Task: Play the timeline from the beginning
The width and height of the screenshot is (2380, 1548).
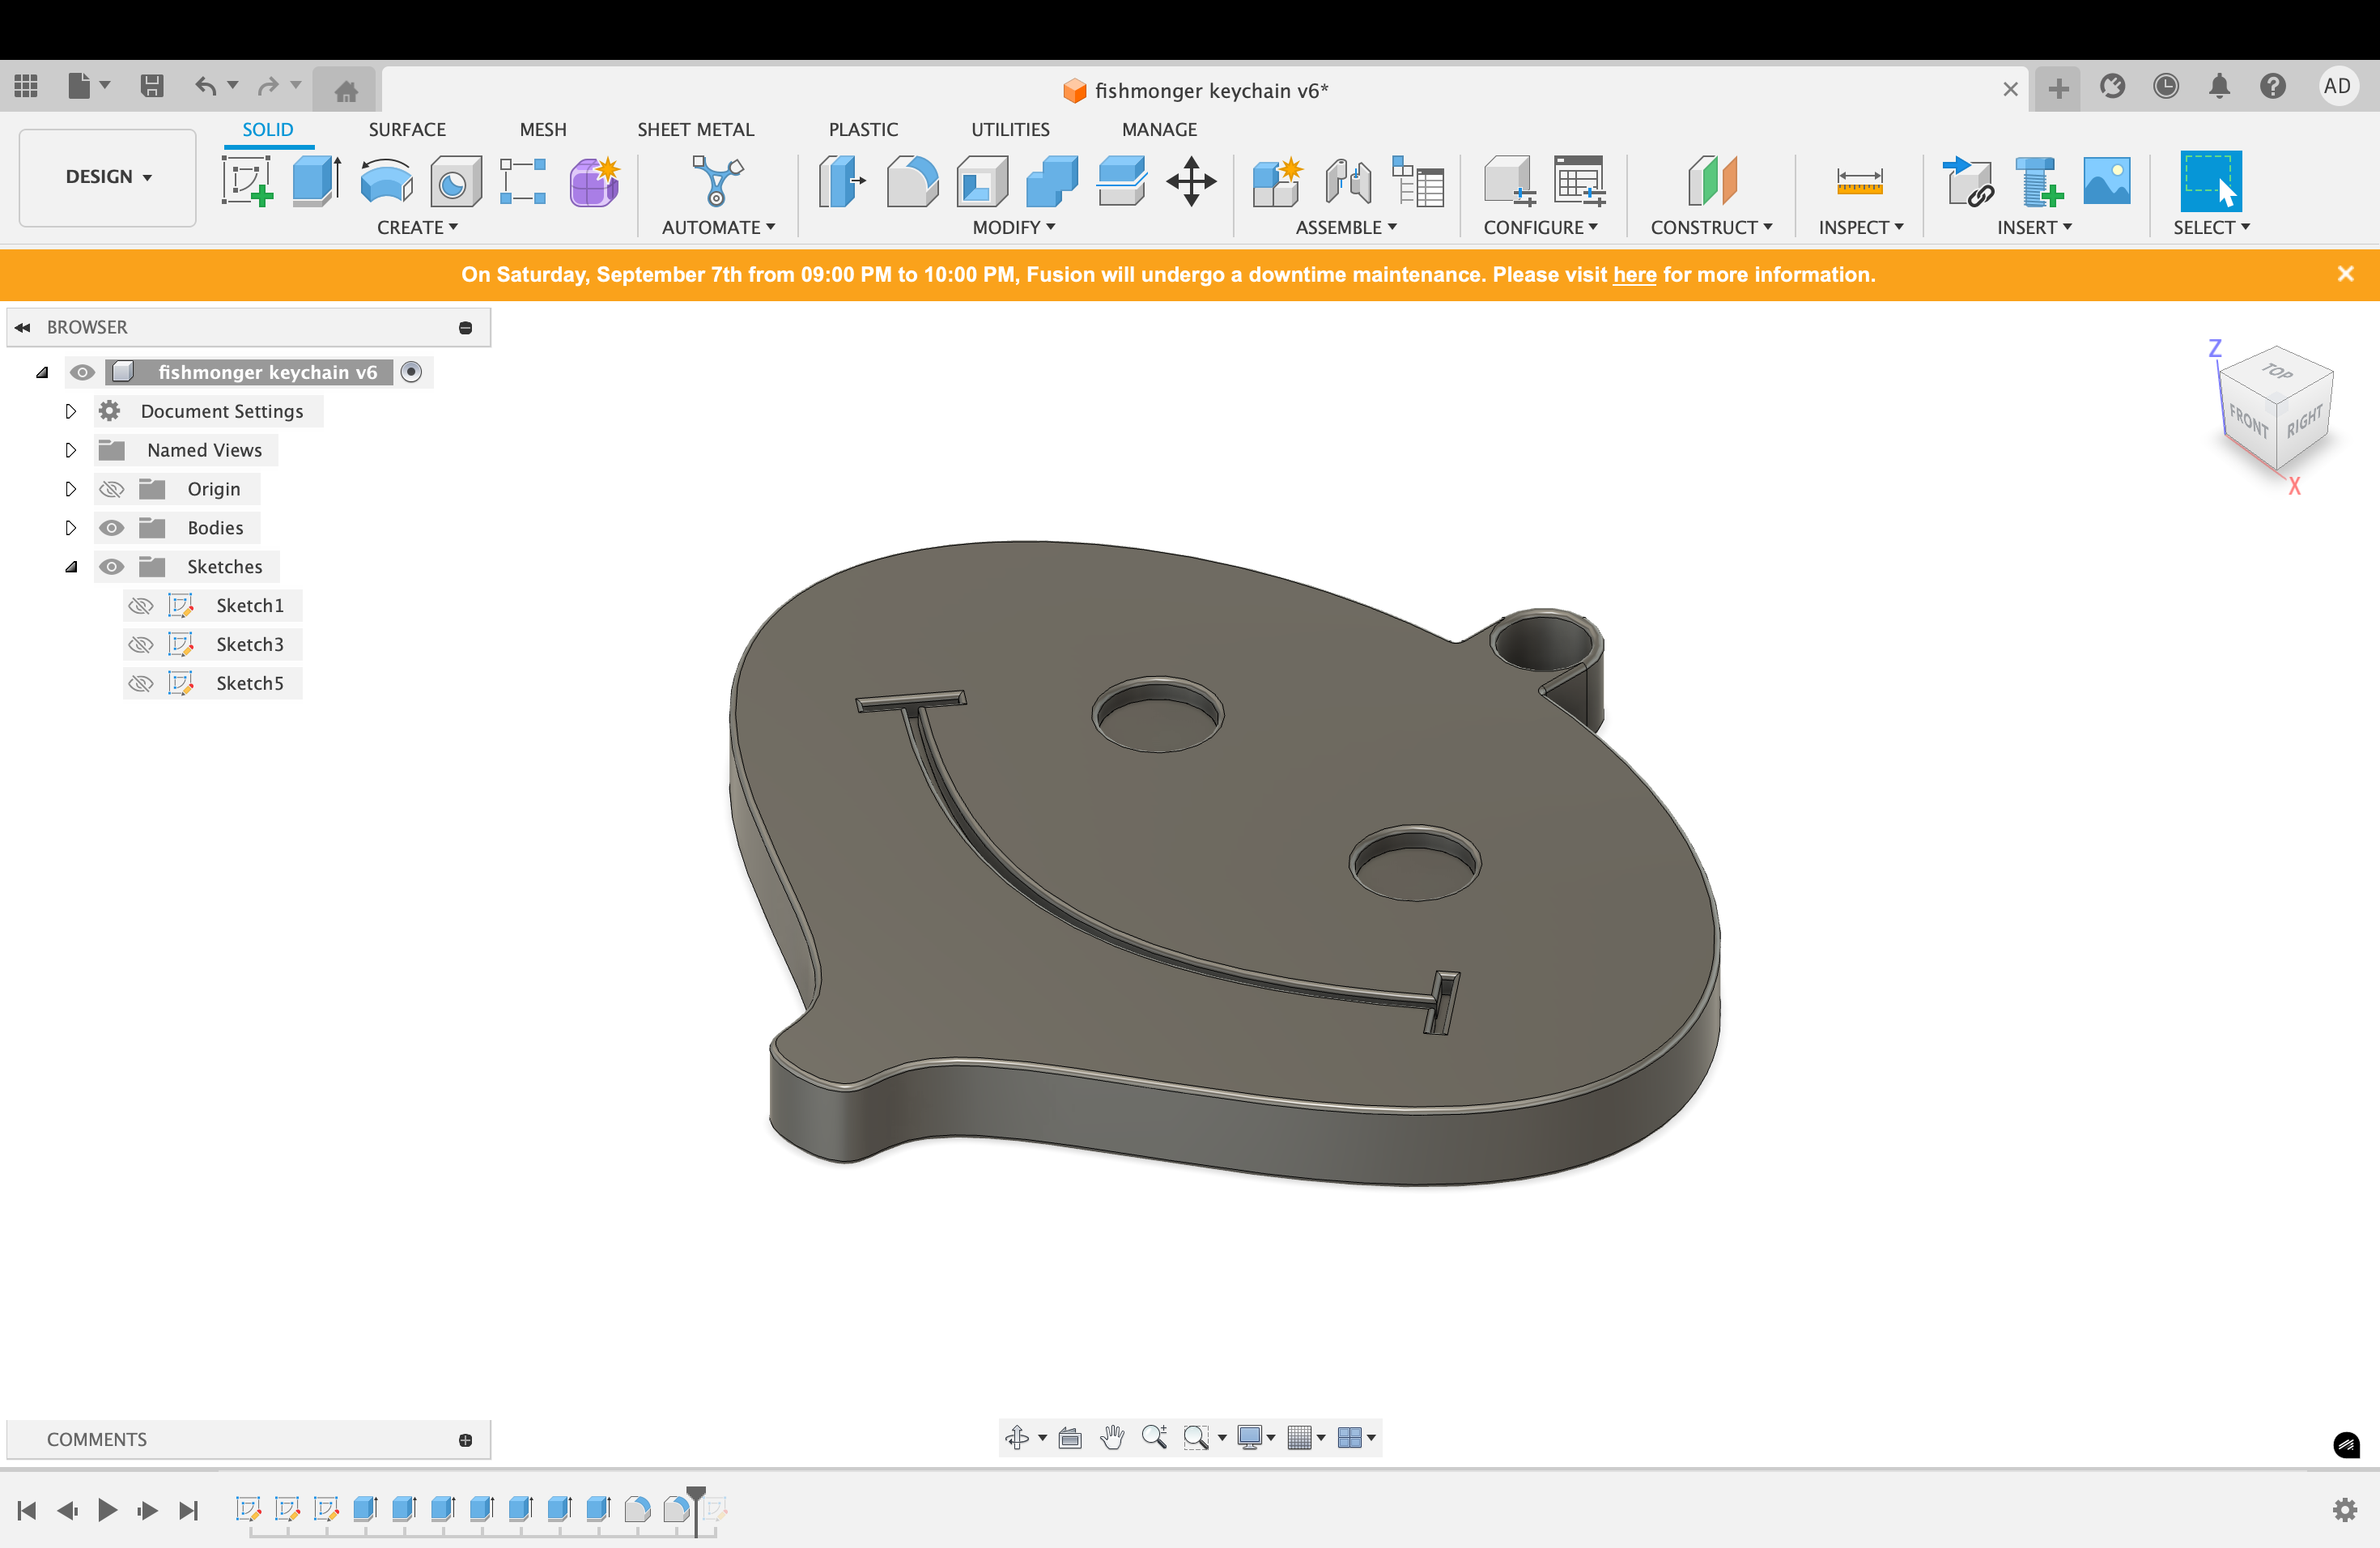Action: point(107,1510)
